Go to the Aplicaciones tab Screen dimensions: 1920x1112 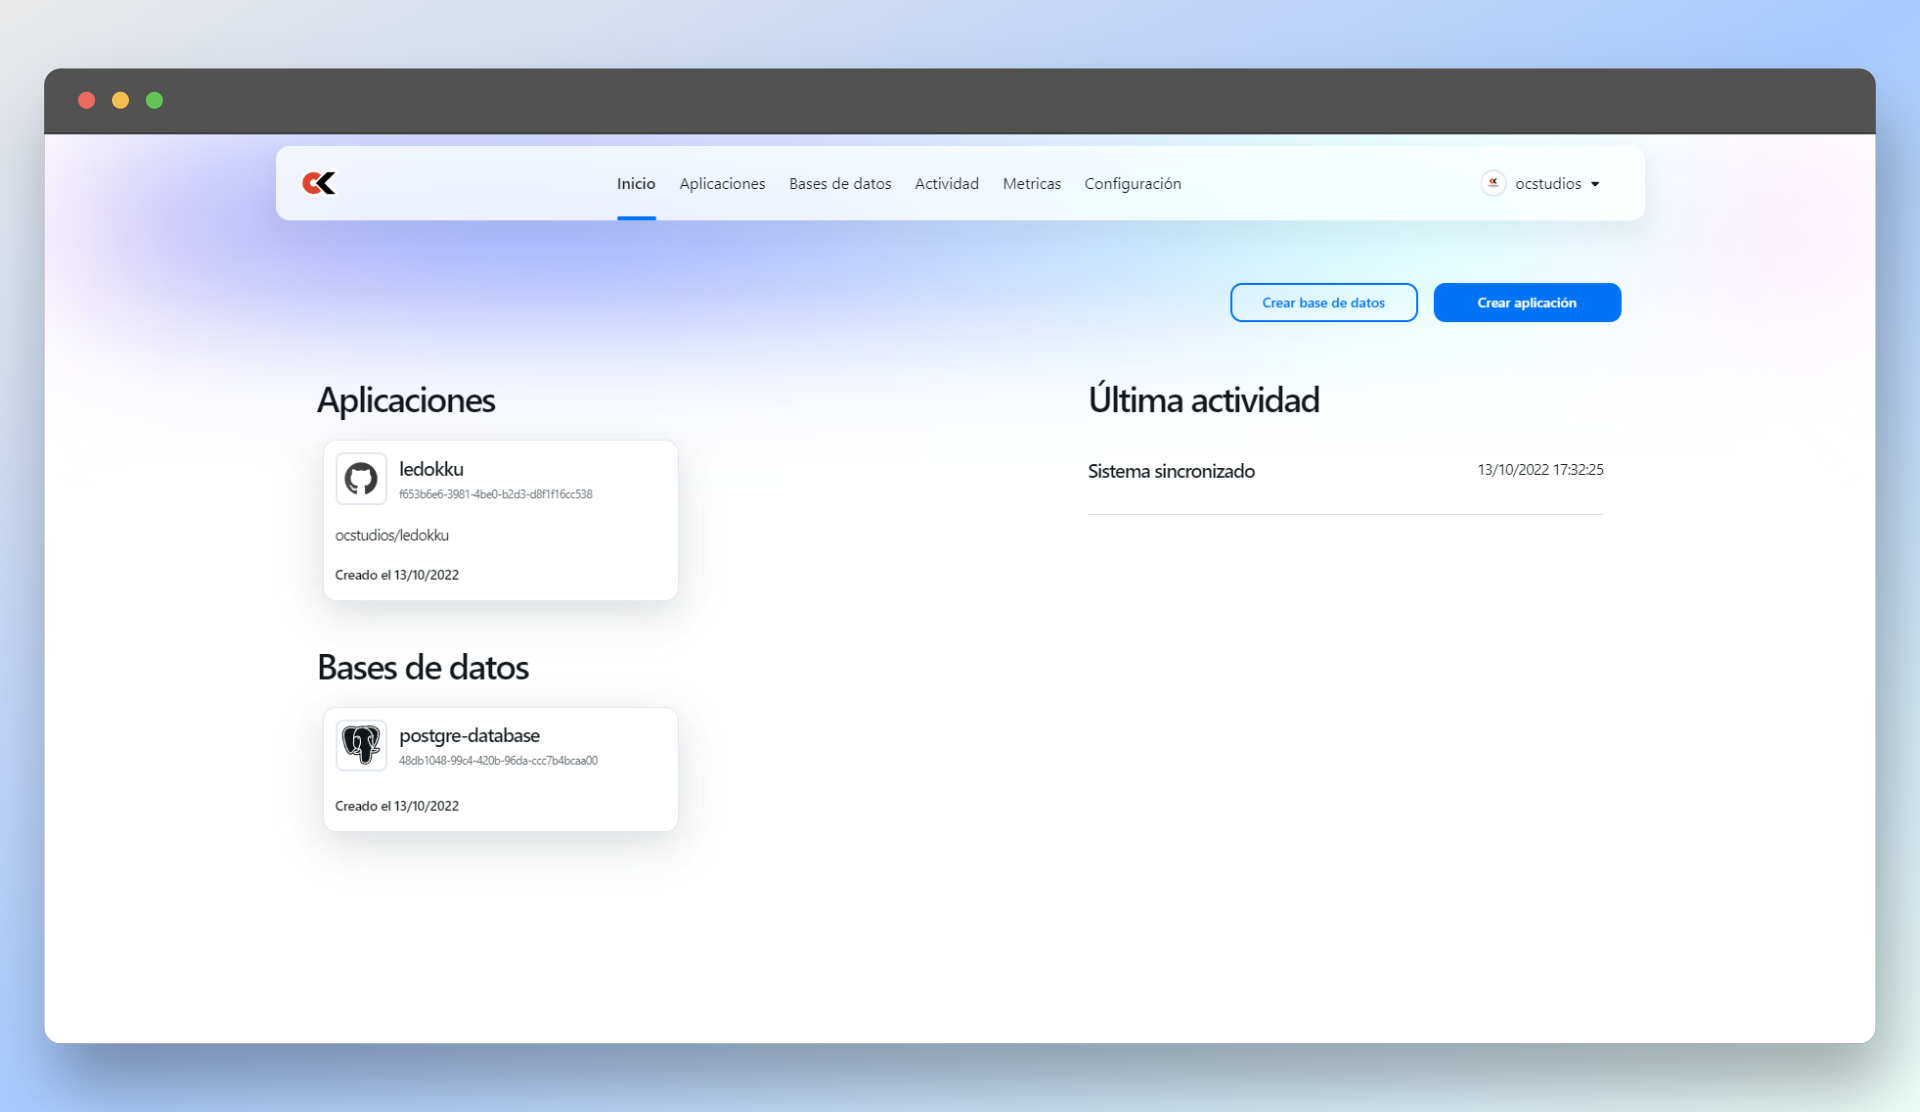[x=722, y=184]
